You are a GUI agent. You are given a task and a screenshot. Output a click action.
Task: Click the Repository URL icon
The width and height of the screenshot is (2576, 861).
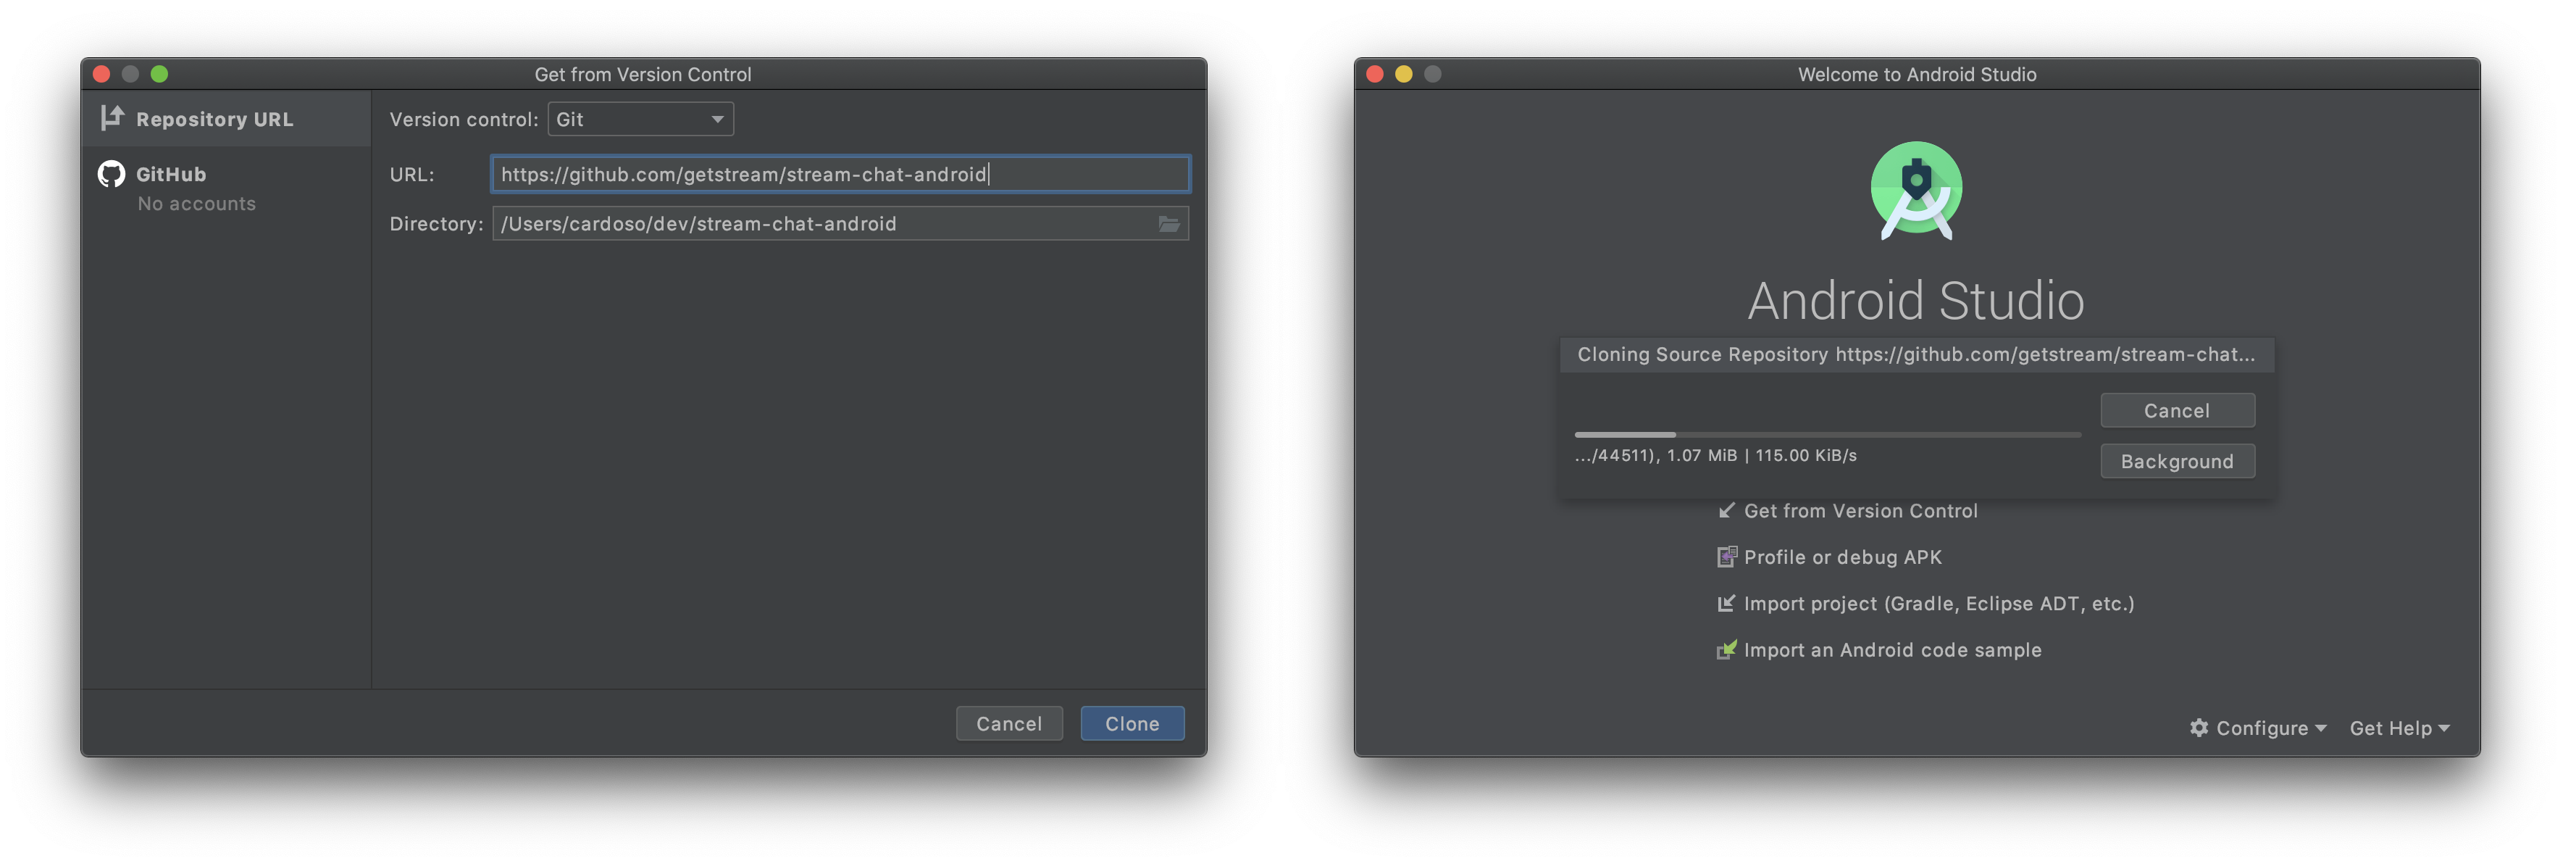(110, 117)
